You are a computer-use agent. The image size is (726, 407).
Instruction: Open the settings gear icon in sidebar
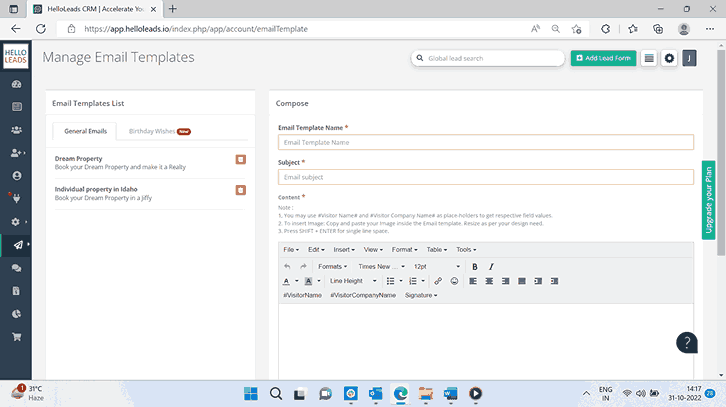(16, 222)
